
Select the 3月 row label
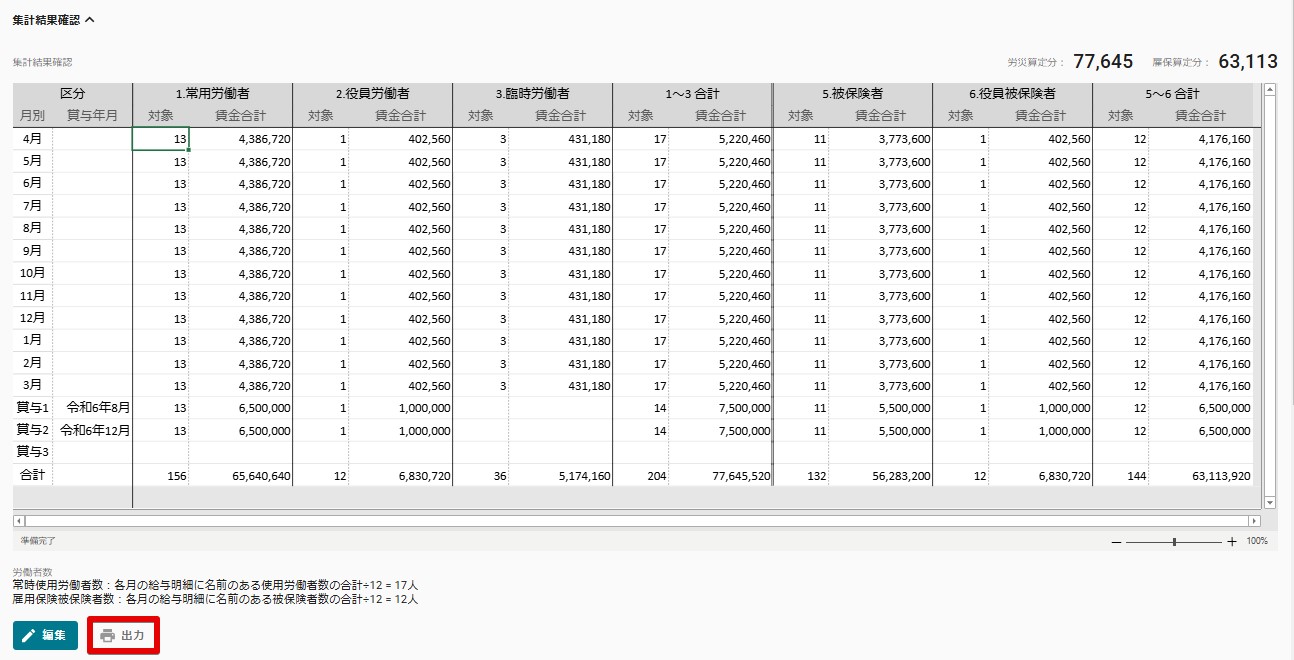tap(32, 385)
